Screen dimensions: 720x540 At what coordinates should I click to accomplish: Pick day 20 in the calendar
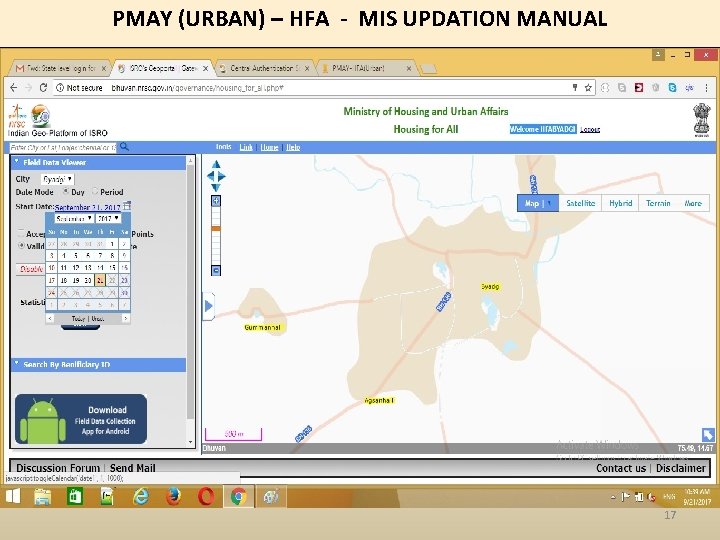tap(88, 280)
